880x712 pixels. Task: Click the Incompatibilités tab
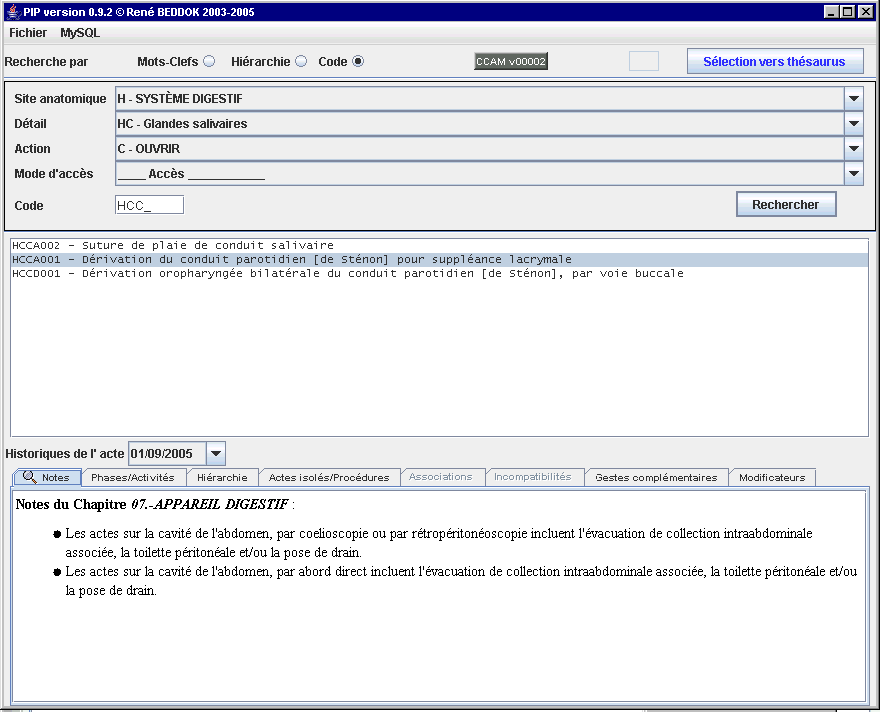[533, 477]
